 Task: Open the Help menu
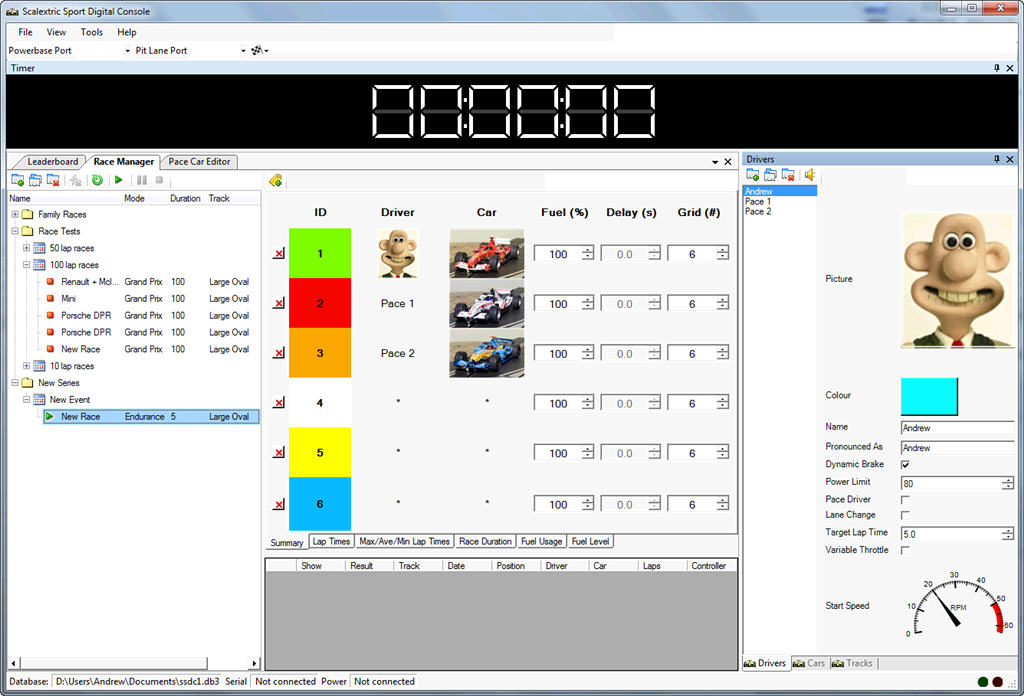coord(127,32)
